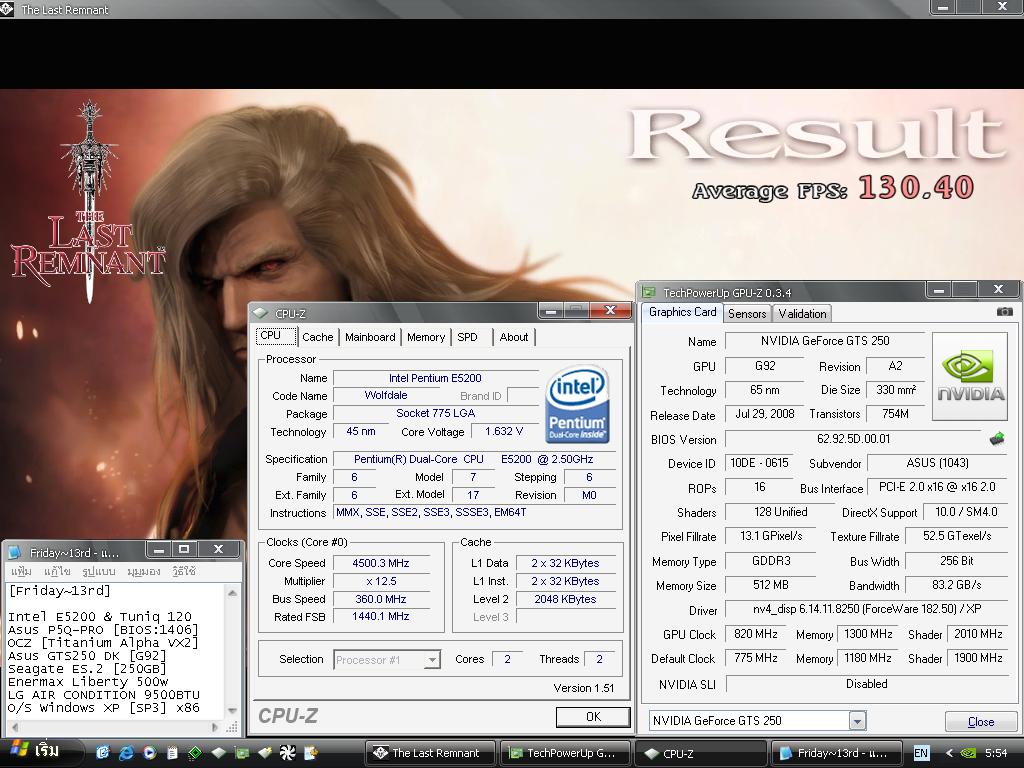The image size is (1024, 768).
Task: Open the Sensors tab in GPU-Z
Action: pyautogui.click(x=747, y=313)
